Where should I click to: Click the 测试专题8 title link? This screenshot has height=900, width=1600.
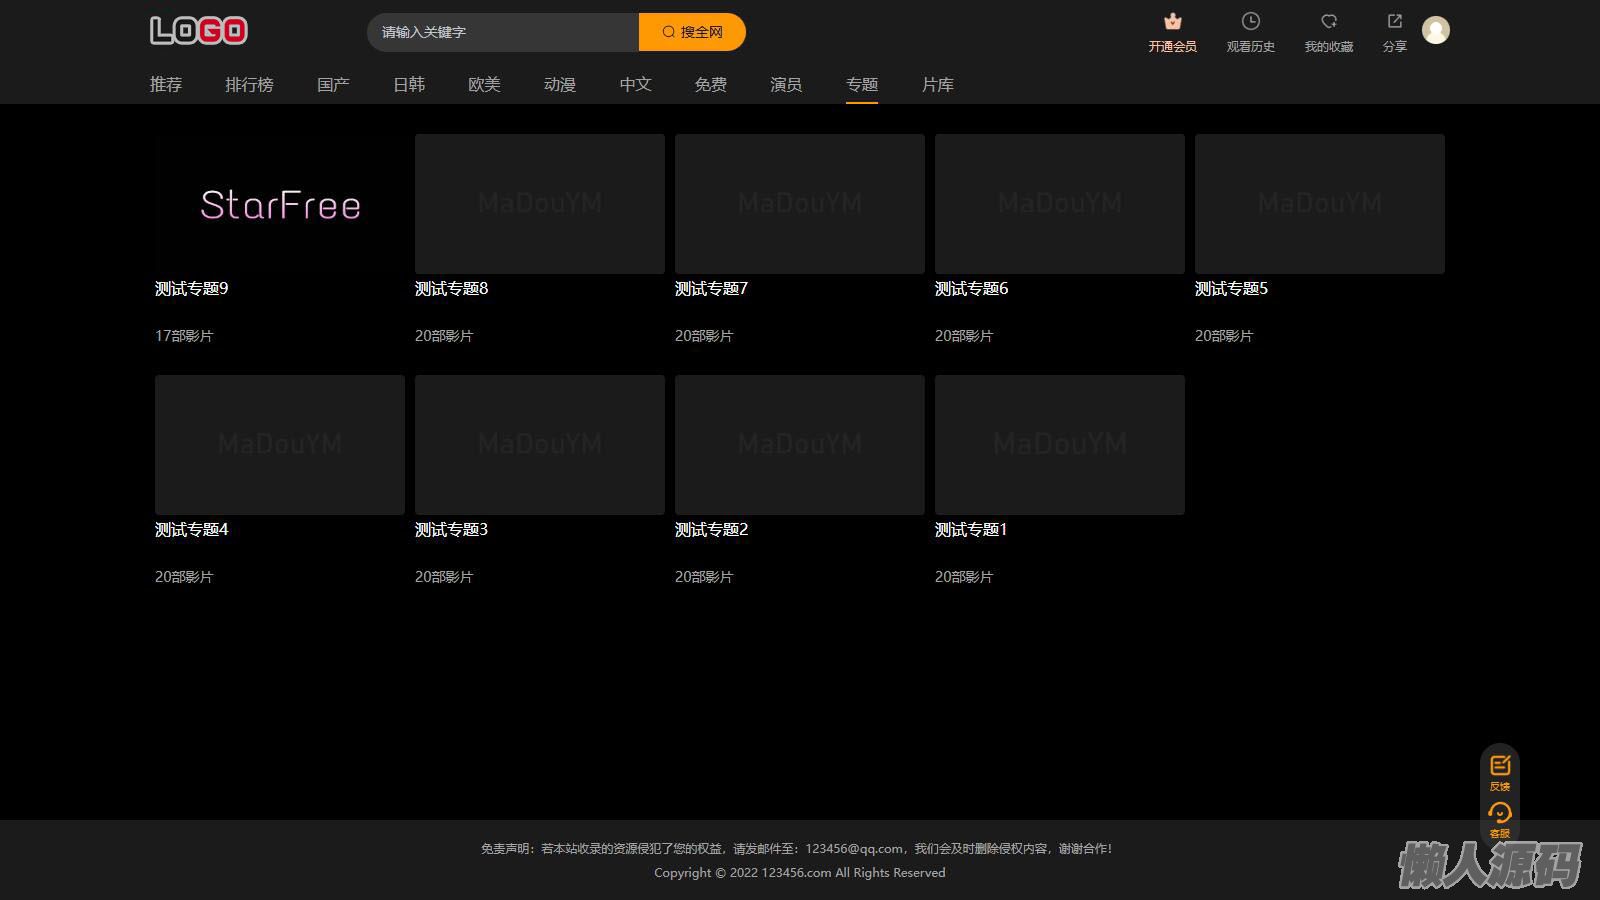(452, 289)
